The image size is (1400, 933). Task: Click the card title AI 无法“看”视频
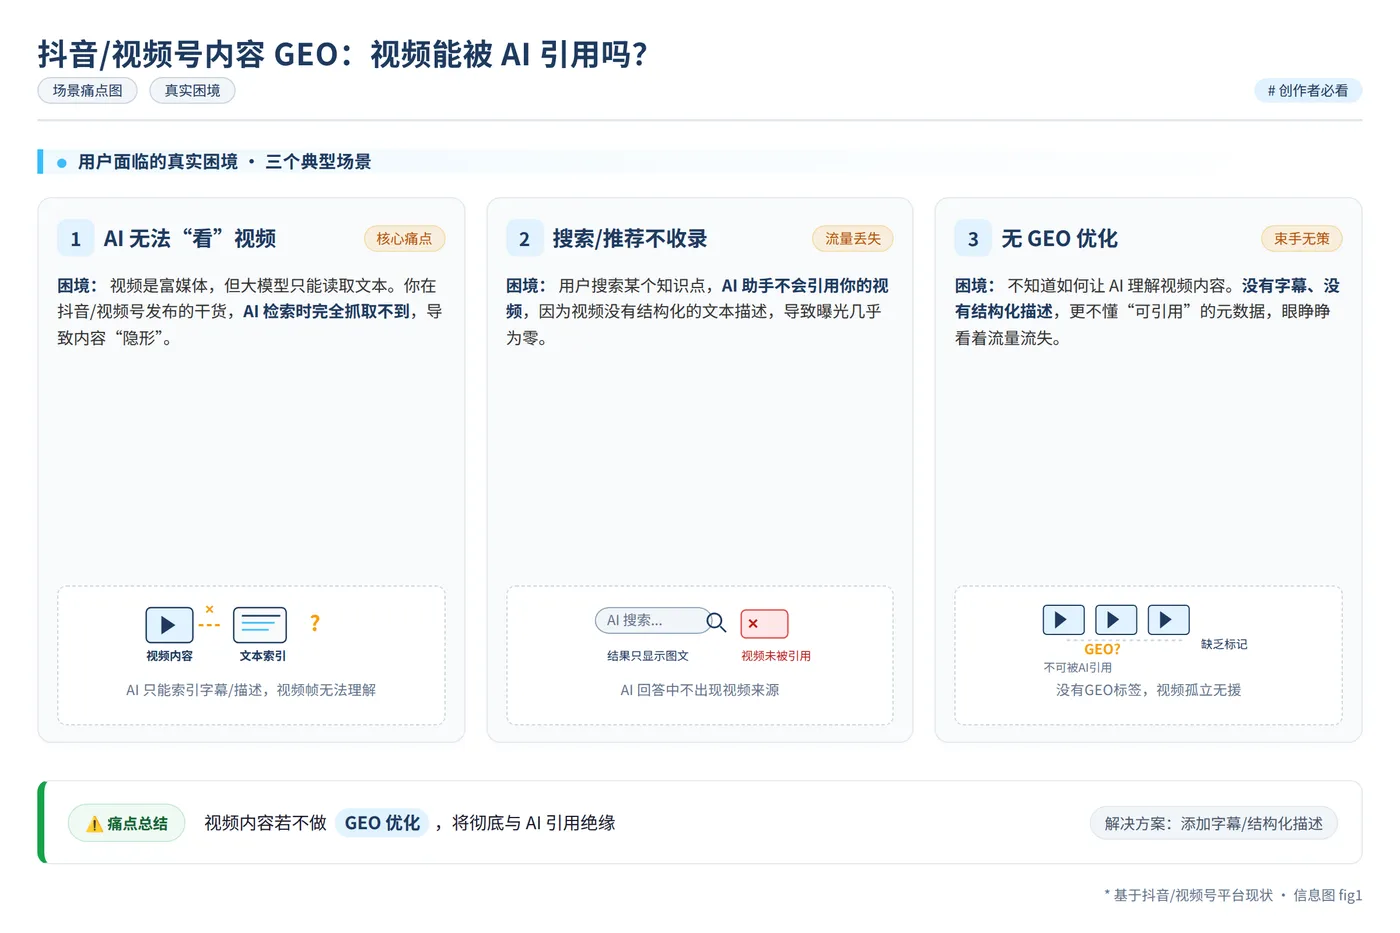[x=190, y=239]
